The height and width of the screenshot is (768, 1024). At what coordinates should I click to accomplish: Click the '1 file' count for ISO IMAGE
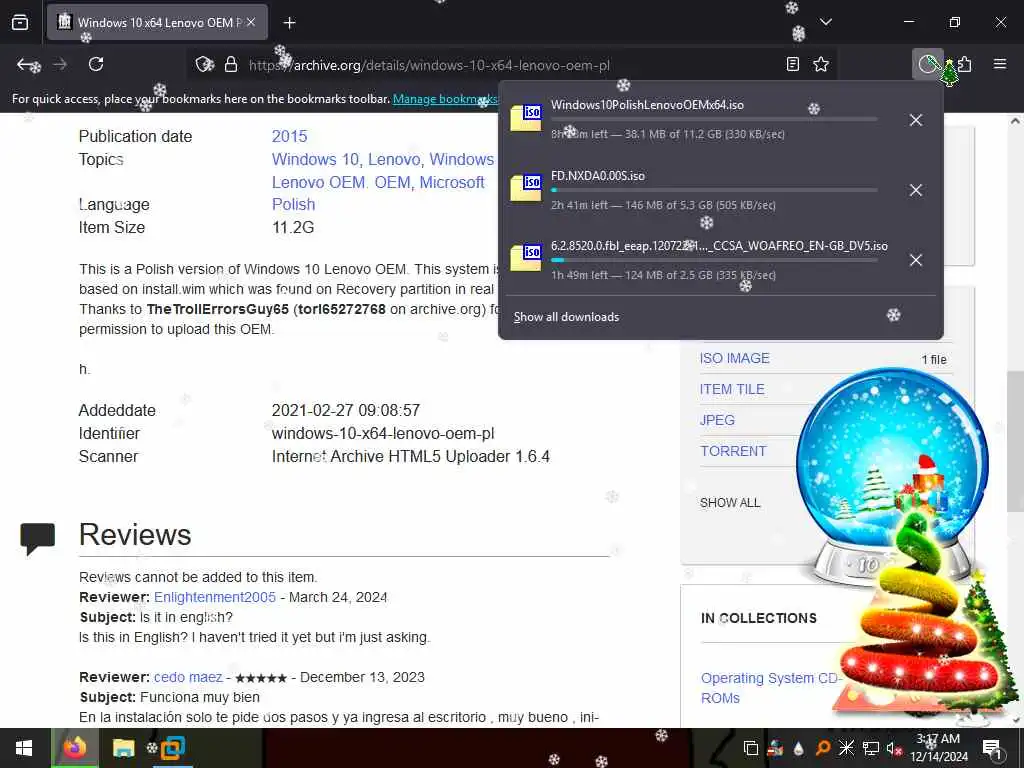(x=934, y=360)
